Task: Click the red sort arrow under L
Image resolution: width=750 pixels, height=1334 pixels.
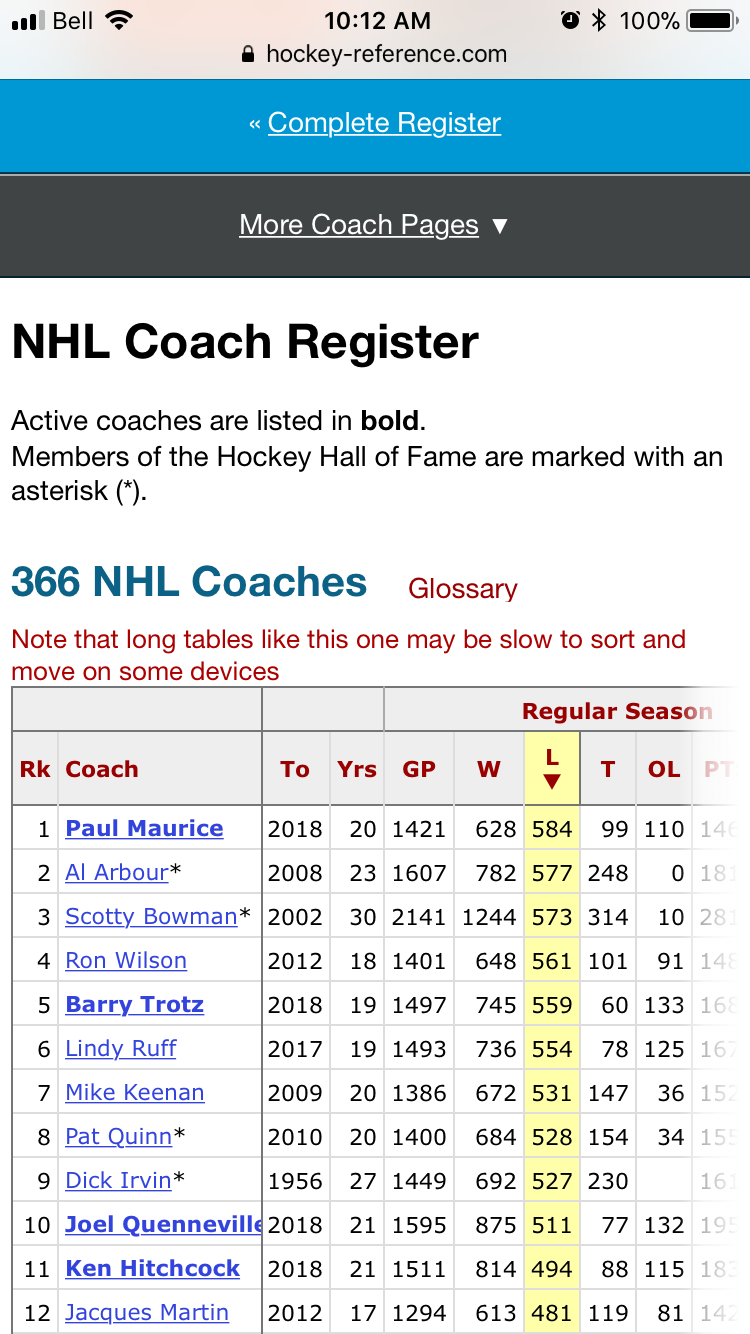Action: (552, 781)
